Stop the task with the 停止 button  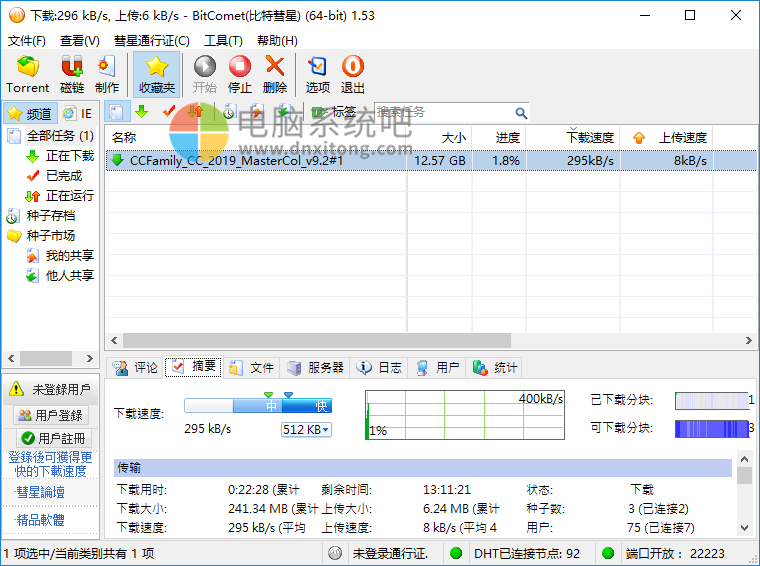tap(240, 74)
